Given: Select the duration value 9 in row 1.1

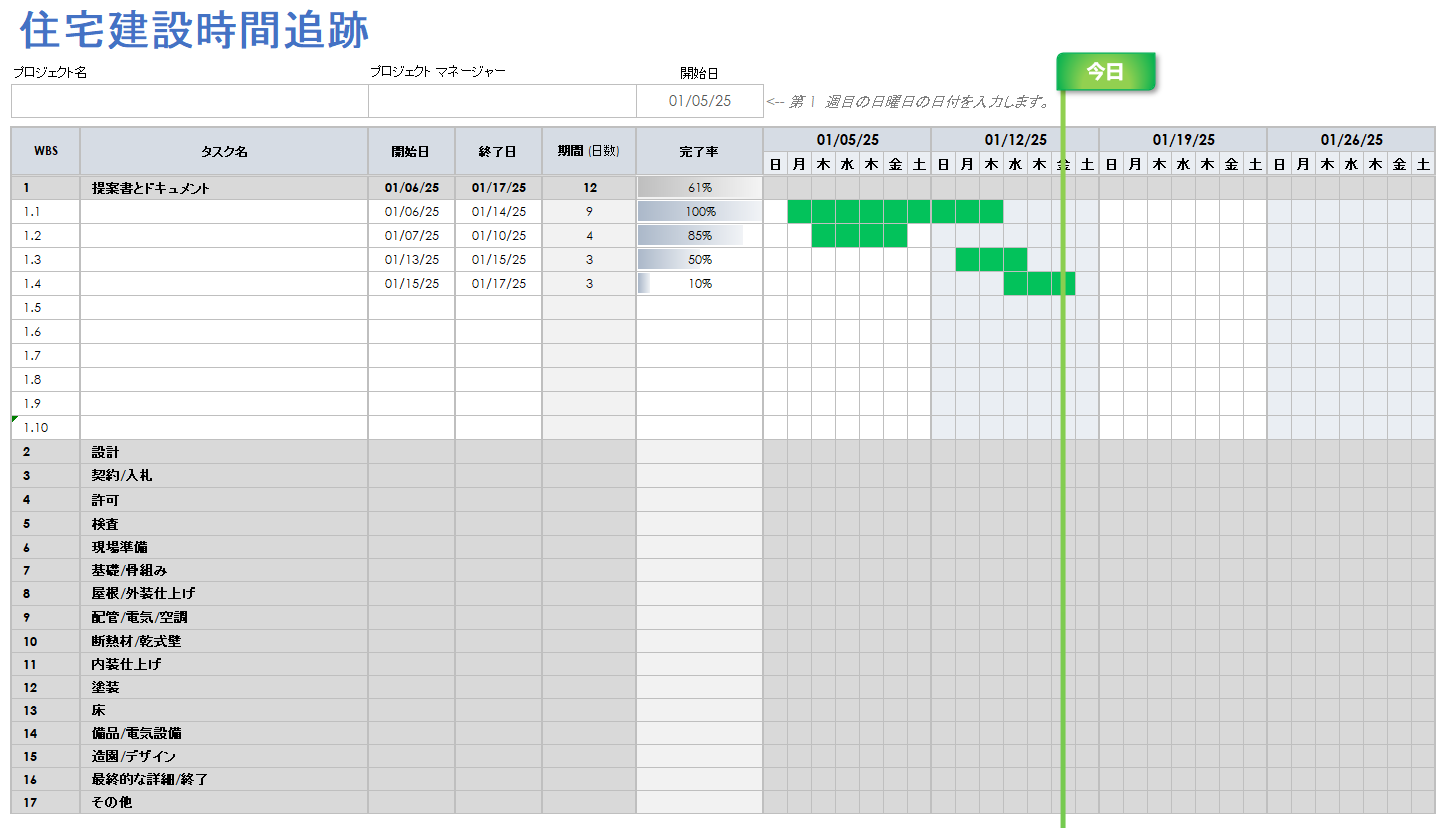Looking at the screenshot, I should [589, 212].
